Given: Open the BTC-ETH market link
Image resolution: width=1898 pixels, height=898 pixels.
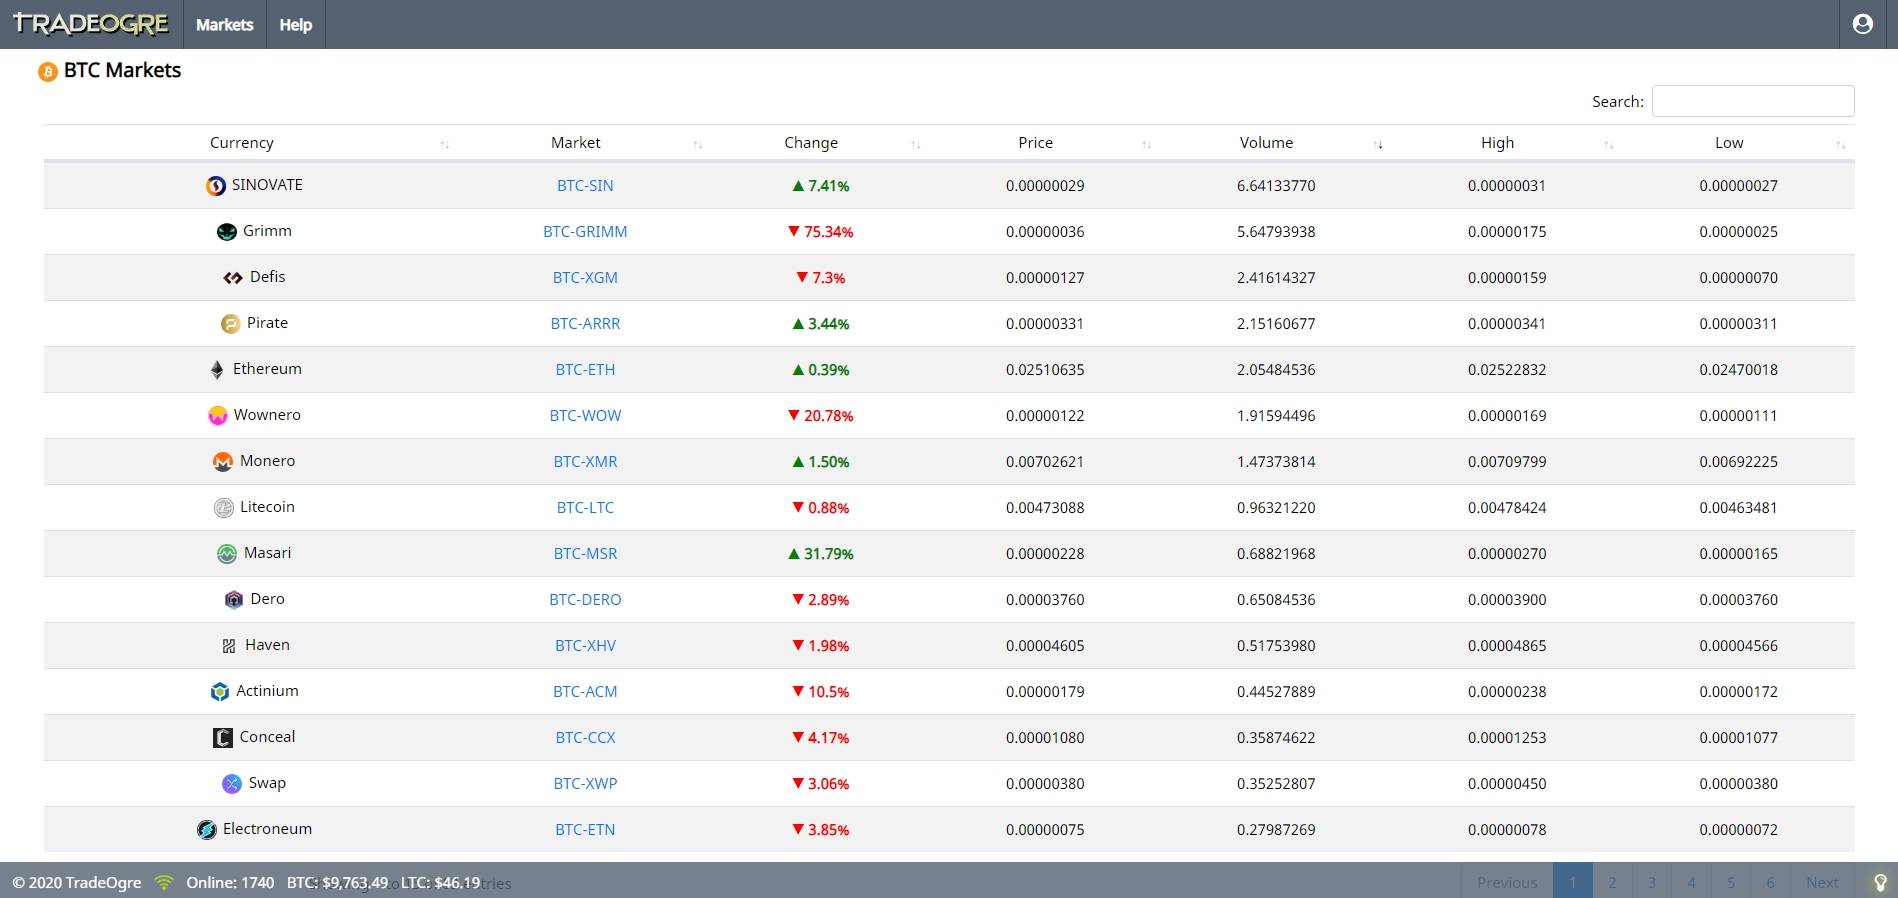Looking at the screenshot, I should pos(585,370).
